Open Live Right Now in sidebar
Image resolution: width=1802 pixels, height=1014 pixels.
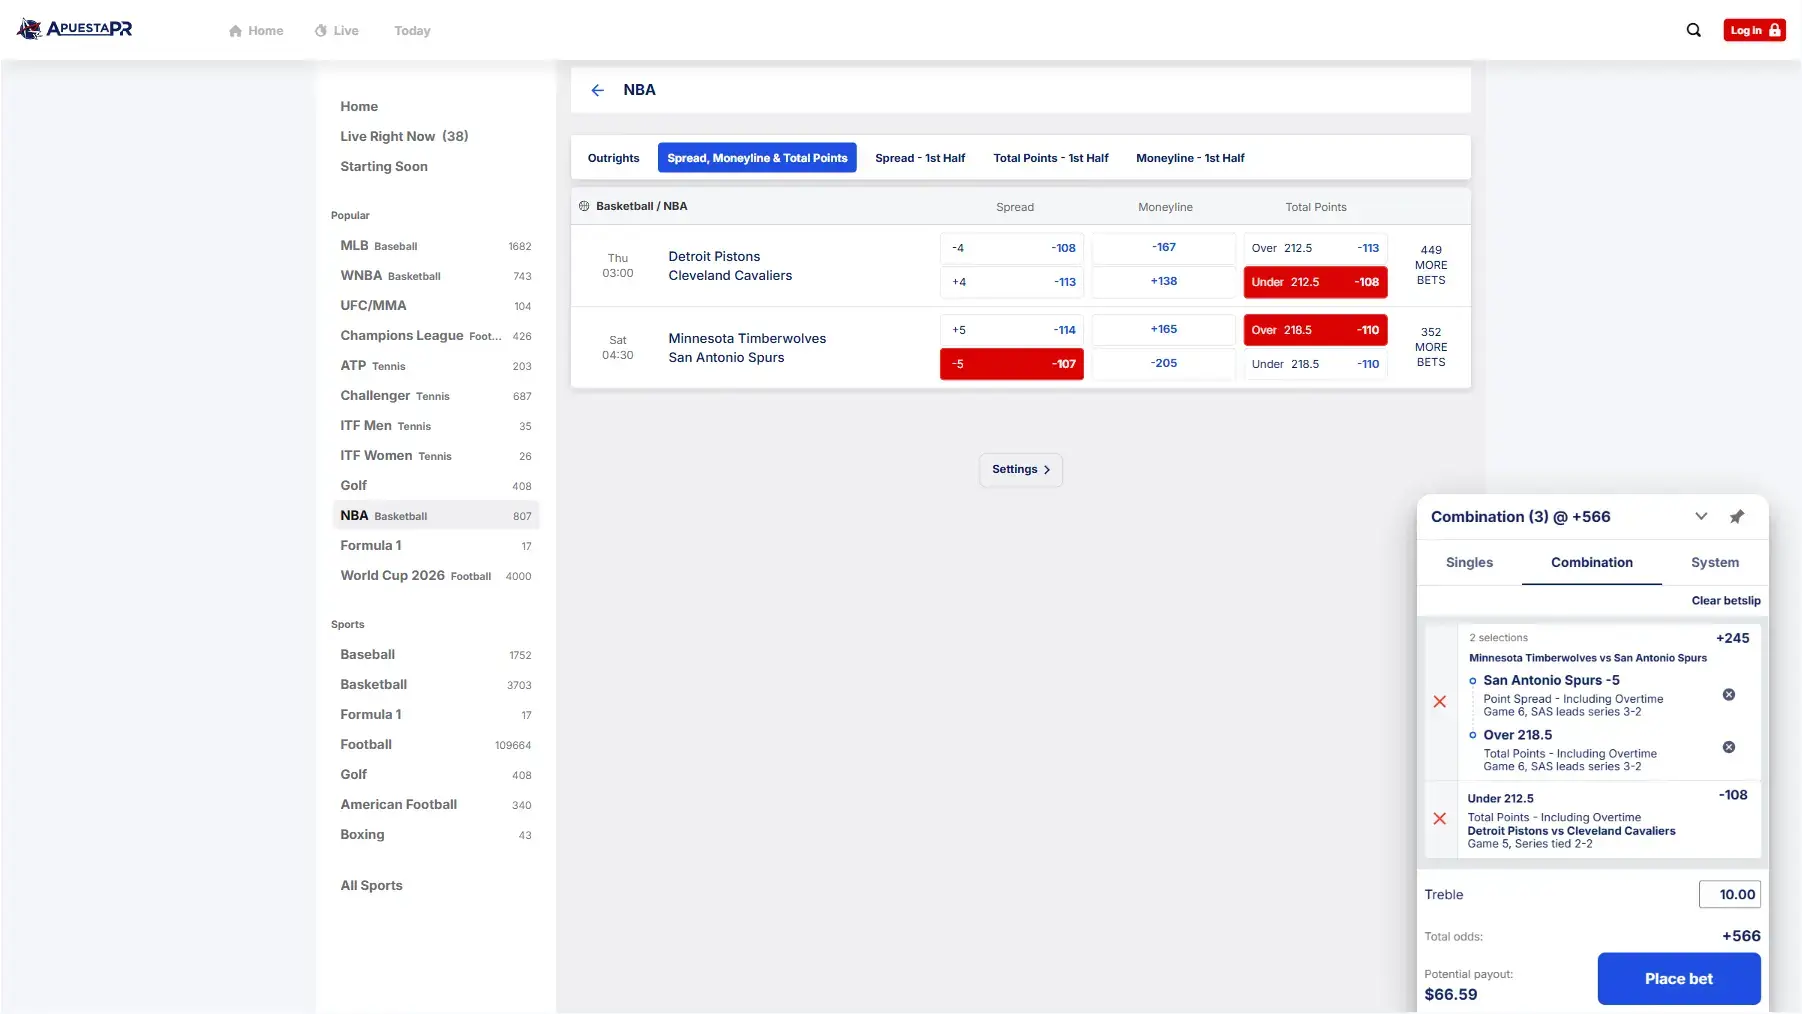[404, 137]
